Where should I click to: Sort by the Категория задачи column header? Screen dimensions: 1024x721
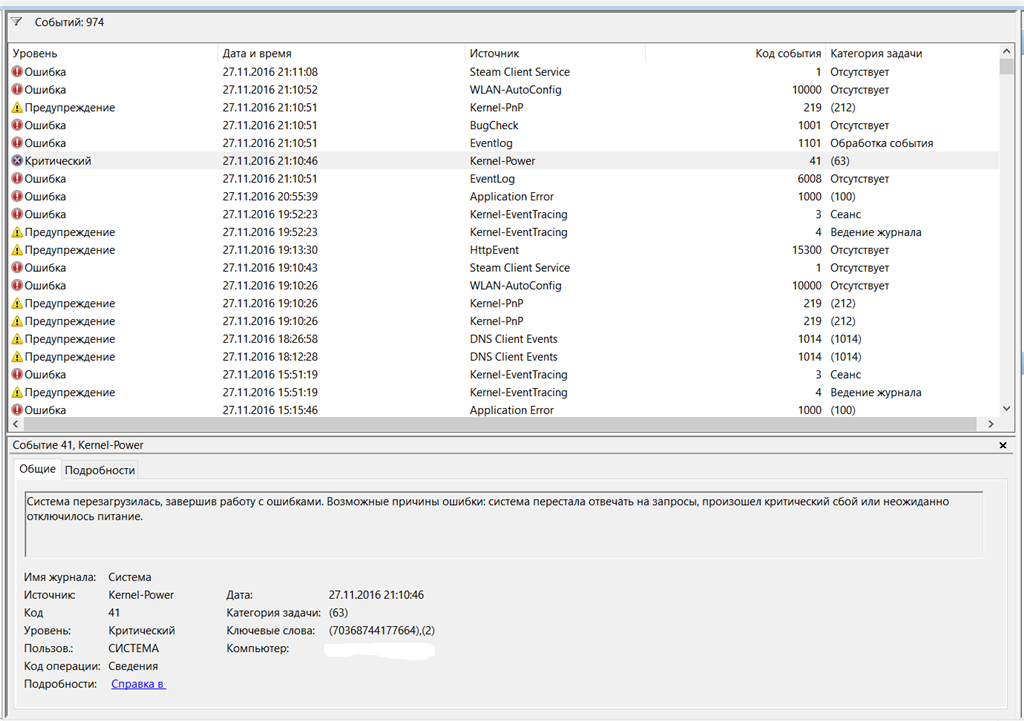point(912,54)
